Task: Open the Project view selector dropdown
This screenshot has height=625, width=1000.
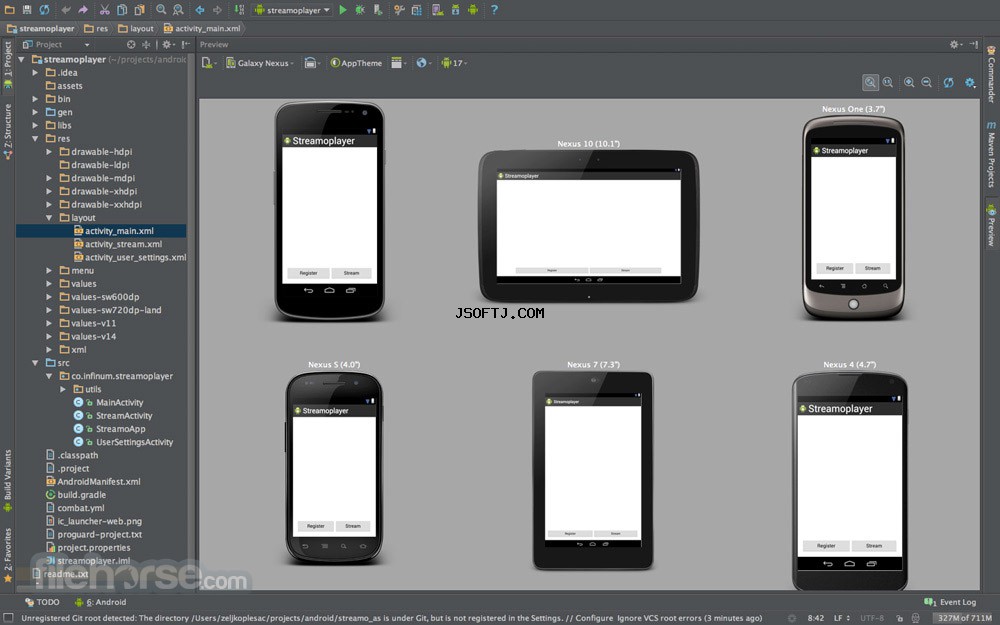Action: [56, 45]
